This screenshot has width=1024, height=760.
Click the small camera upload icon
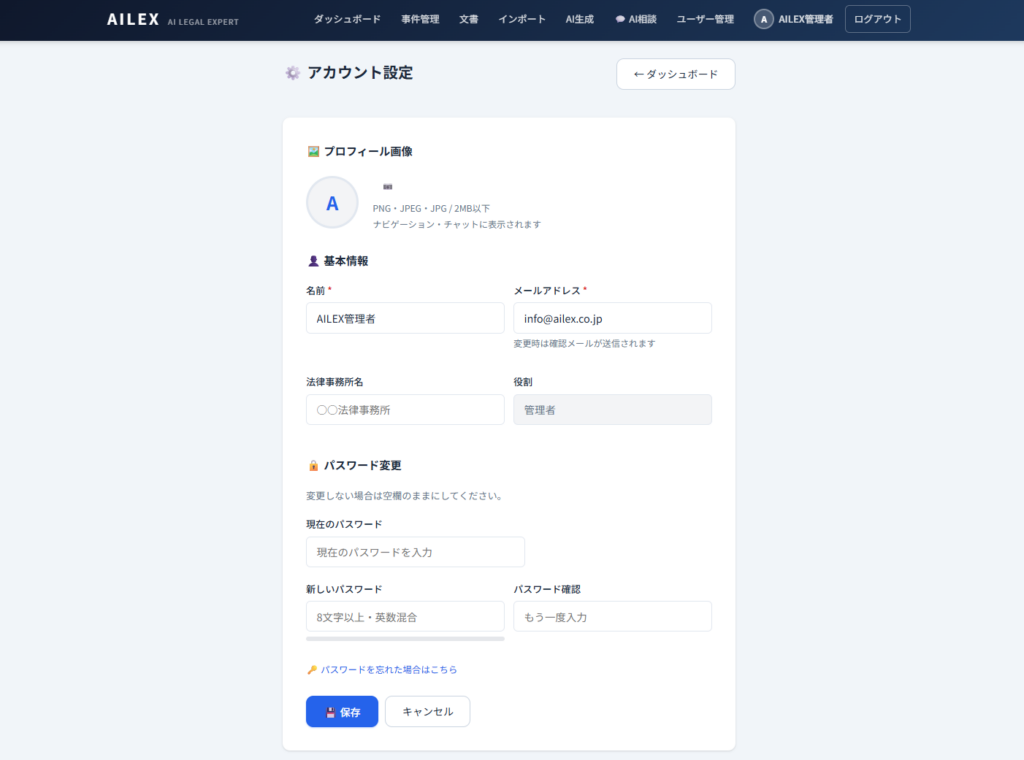coord(388,187)
